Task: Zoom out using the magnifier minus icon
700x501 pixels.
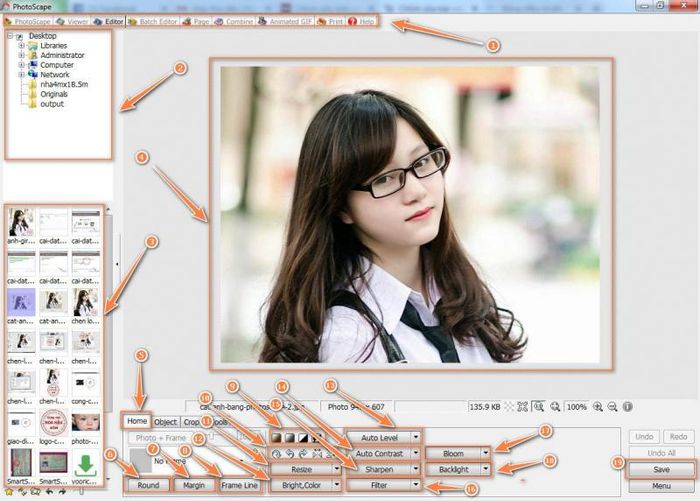Action: [612, 408]
